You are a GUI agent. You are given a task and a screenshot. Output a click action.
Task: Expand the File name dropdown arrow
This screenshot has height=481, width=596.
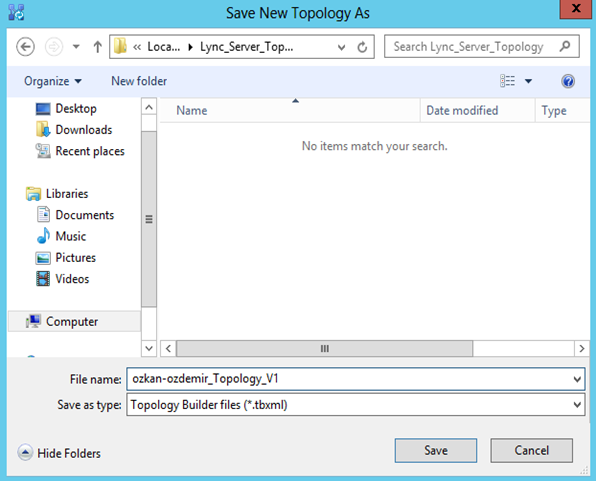click(577, 379)
